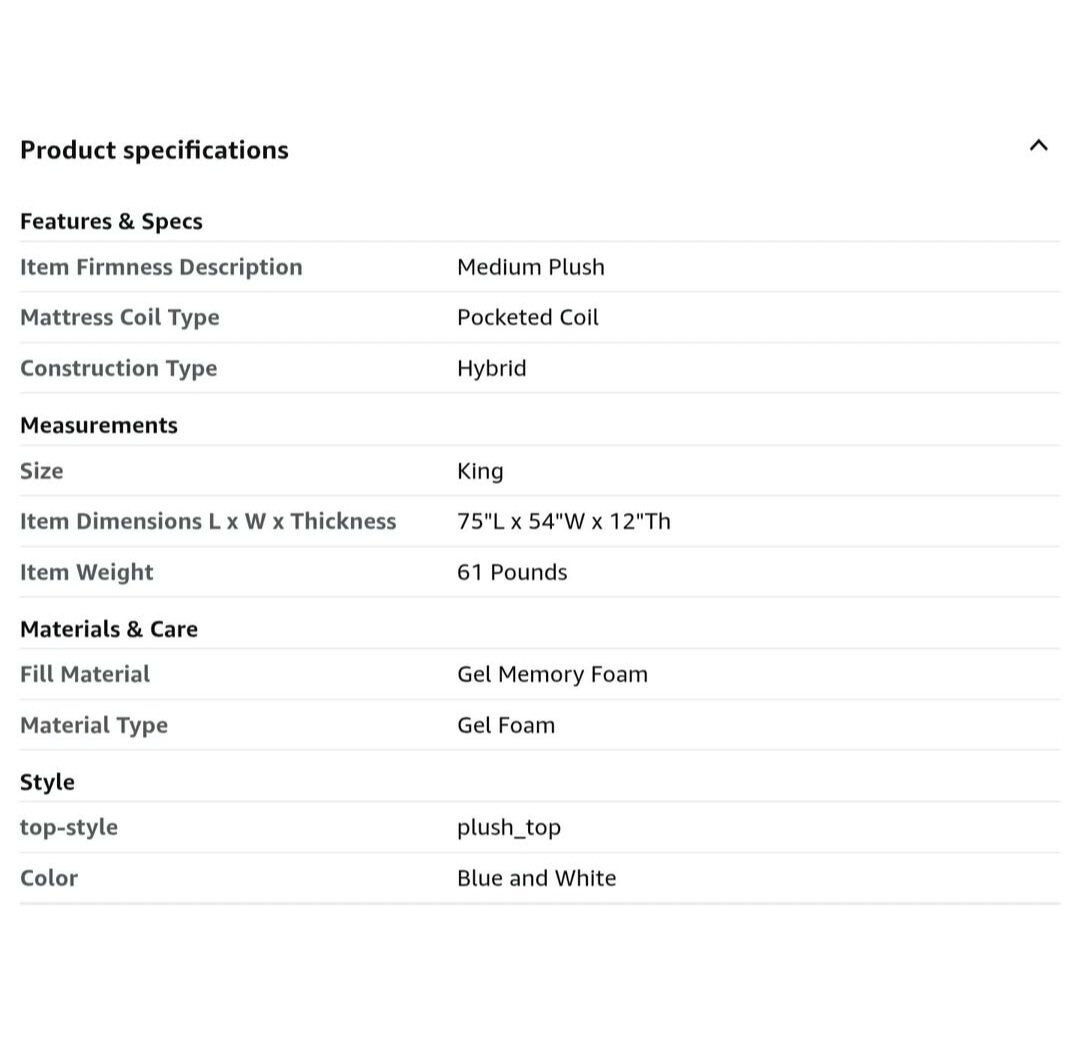Click the Style section heading
Screen dimensions: 1080x1041
(47, 782)
